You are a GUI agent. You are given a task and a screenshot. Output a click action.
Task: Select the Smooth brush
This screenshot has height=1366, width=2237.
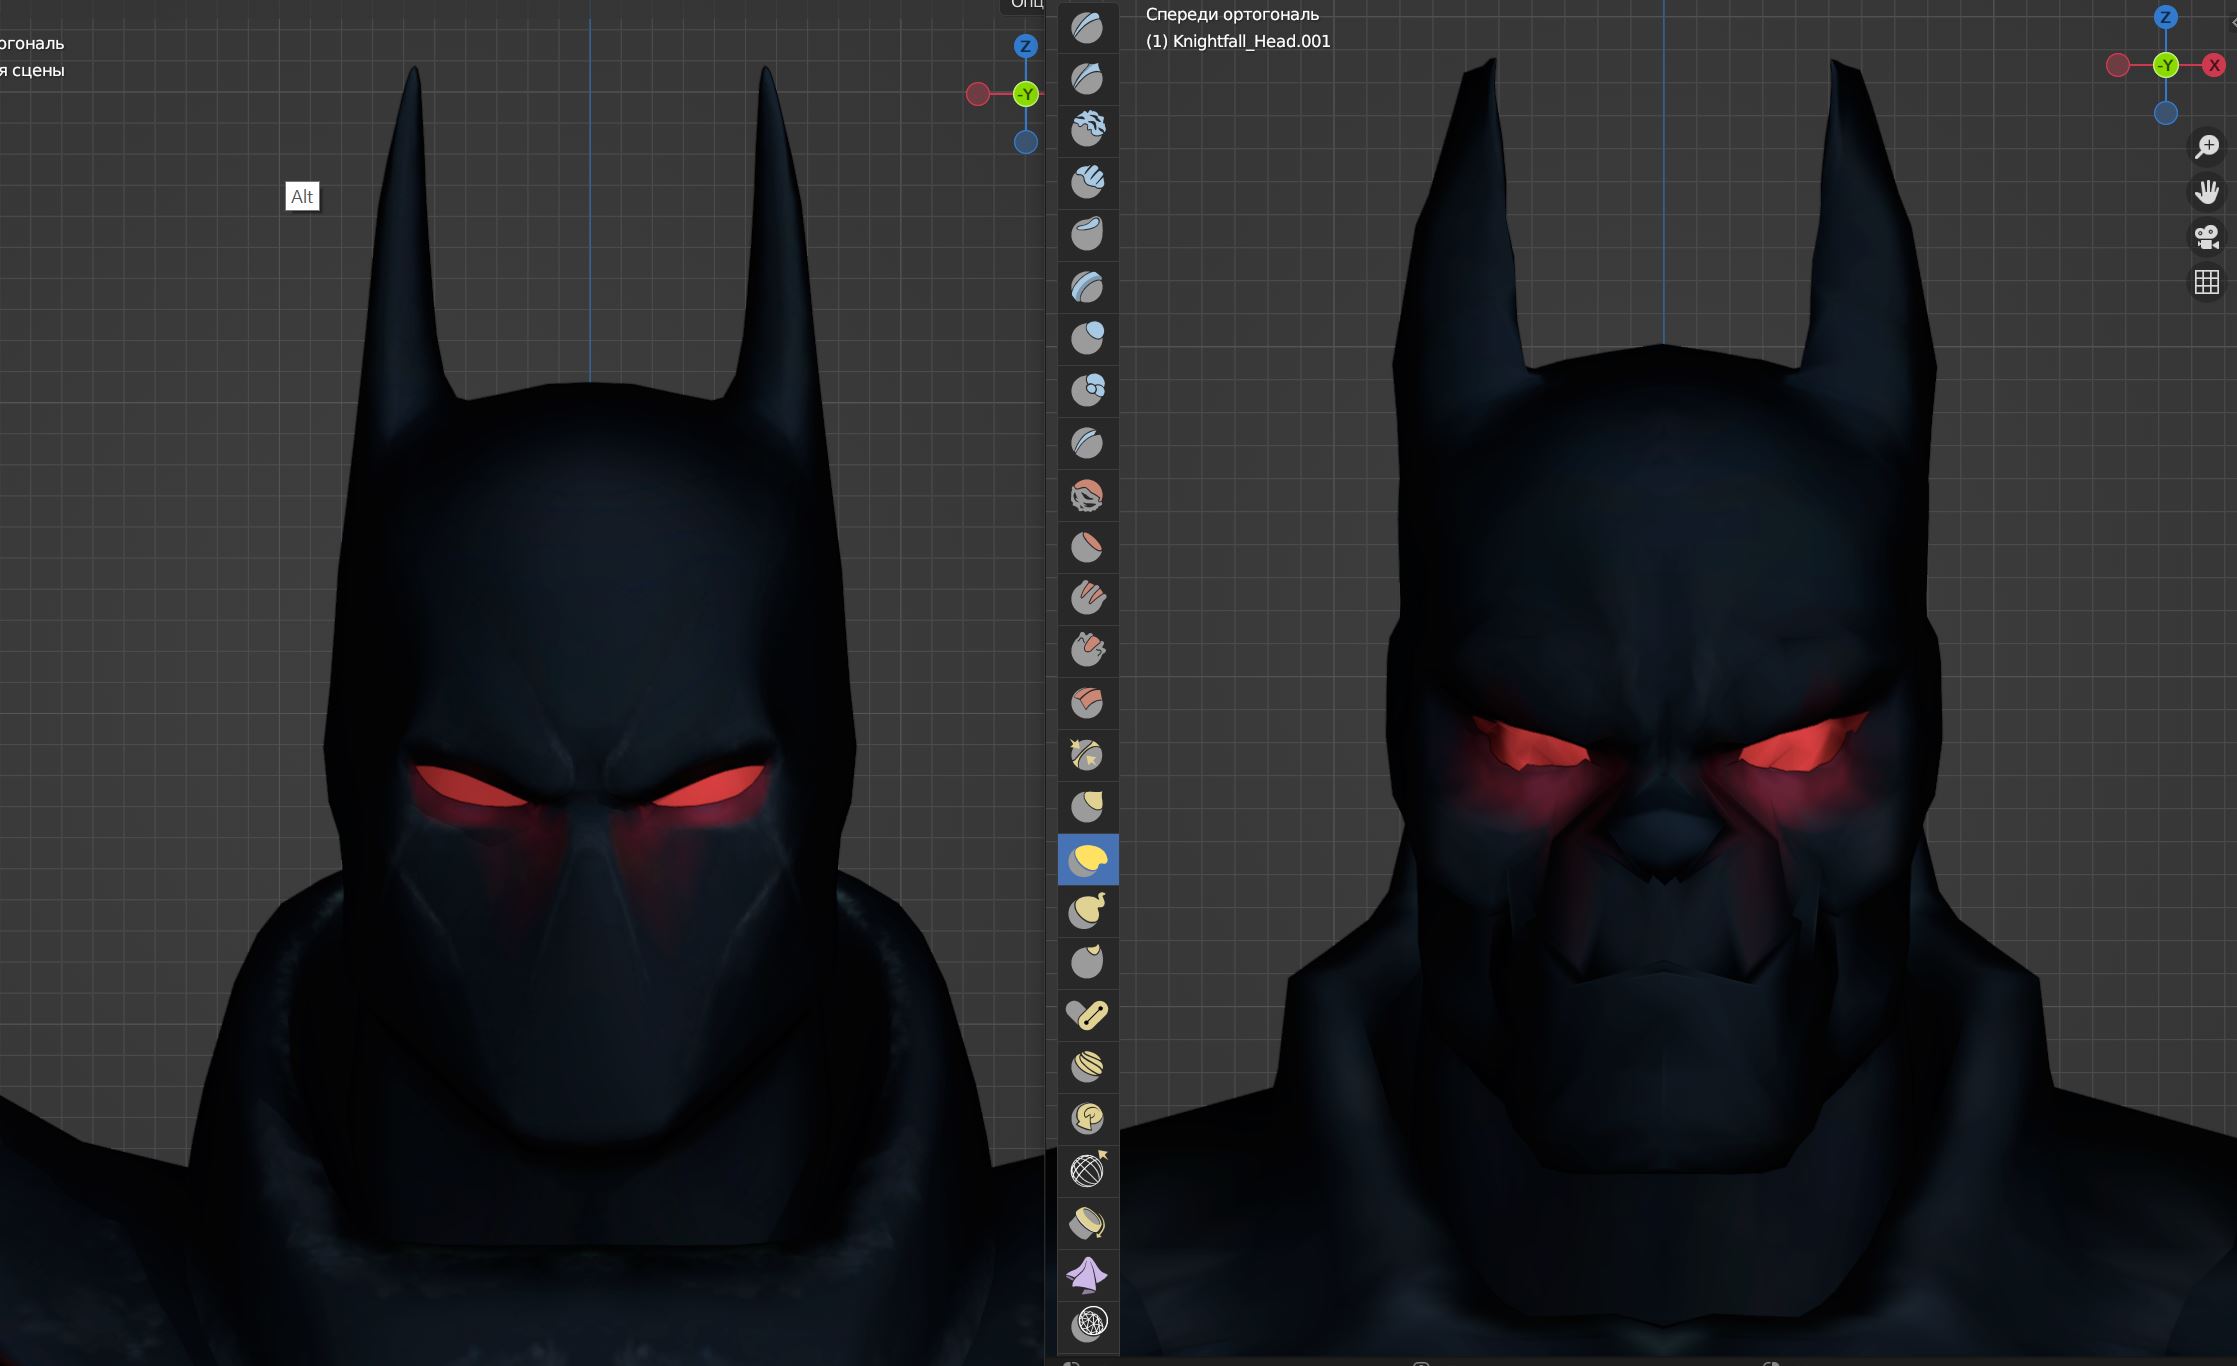[x=1087, y=495]
